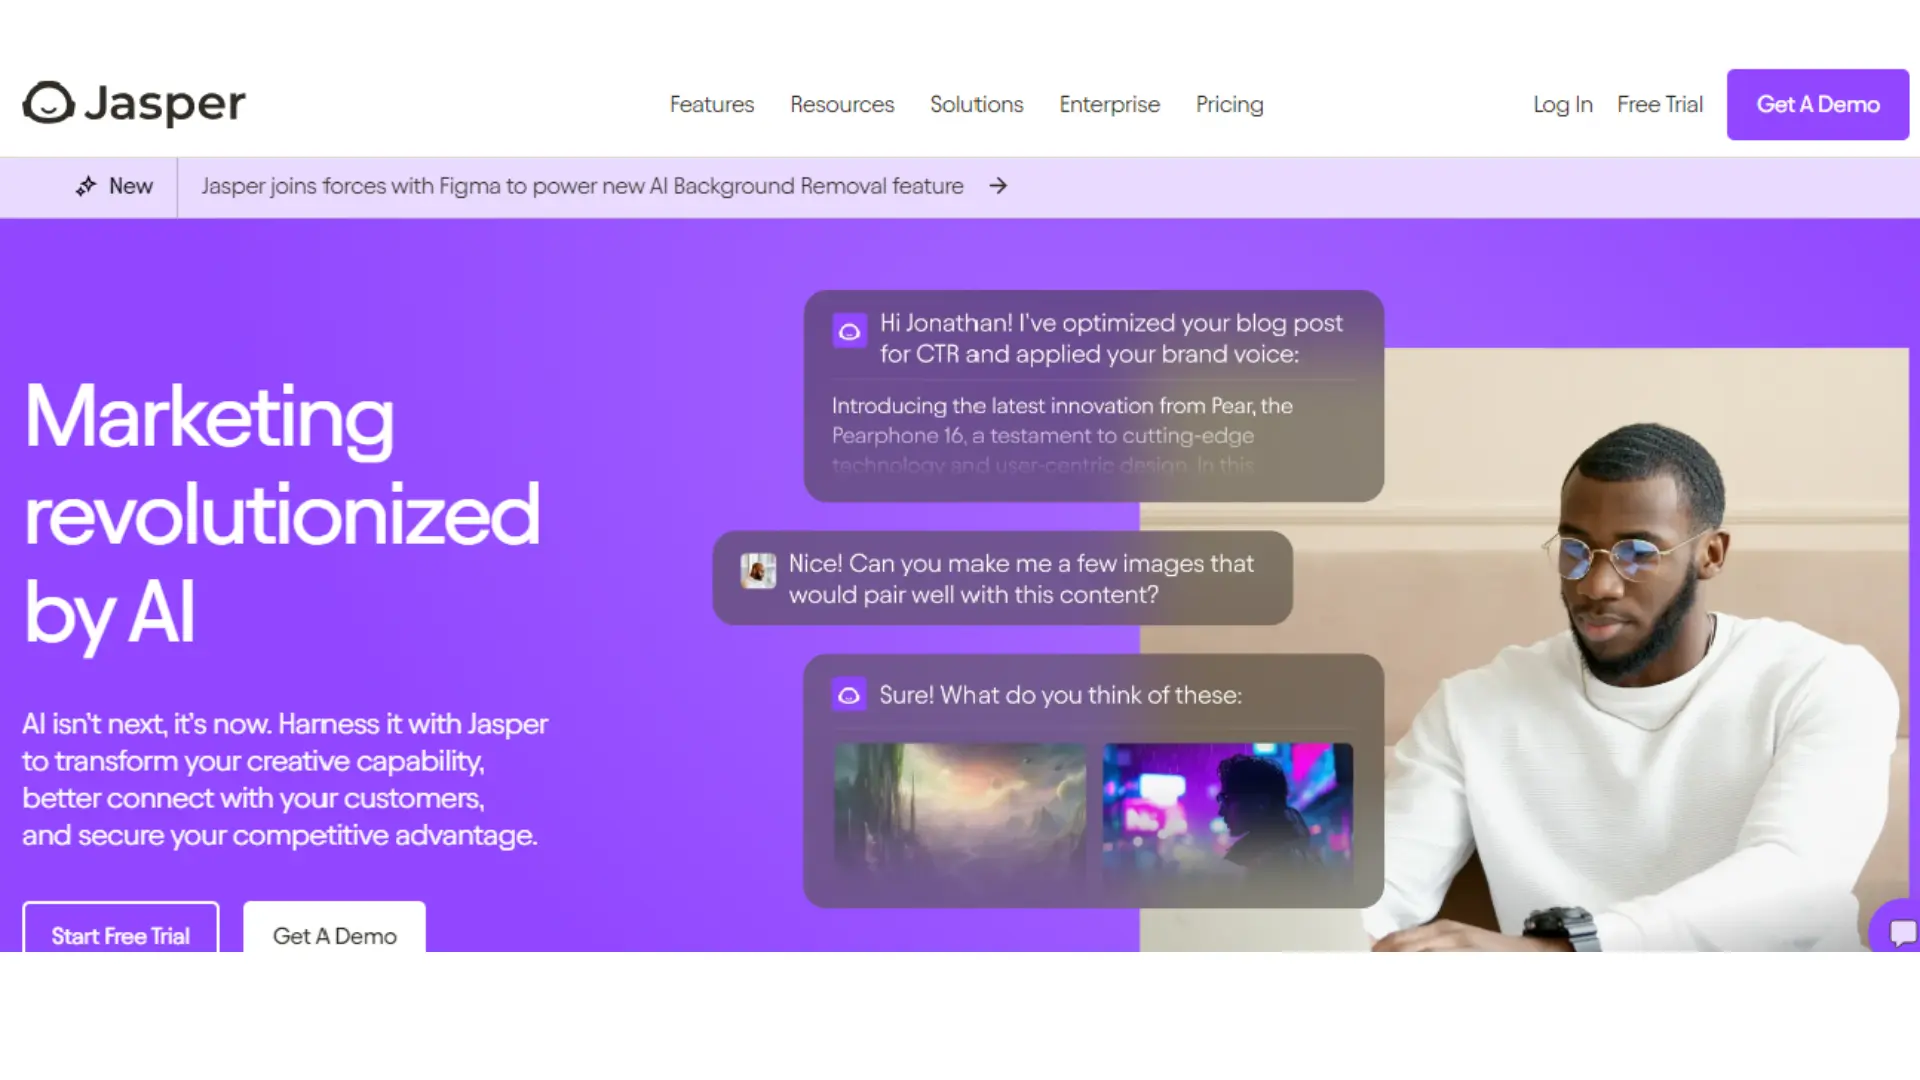Open the Features dropdown menu
Viewport: 1920px width, 1080px height.
pyautogui.click(x=711, y=104)
